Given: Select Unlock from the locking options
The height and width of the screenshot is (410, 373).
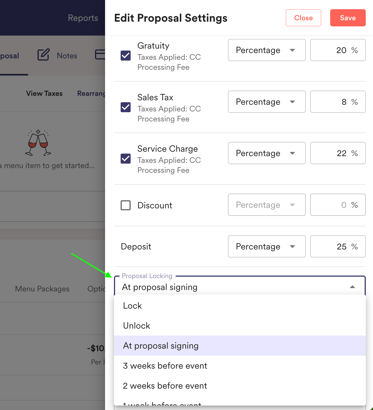Looking at the screenshot, I should point(240,326).
